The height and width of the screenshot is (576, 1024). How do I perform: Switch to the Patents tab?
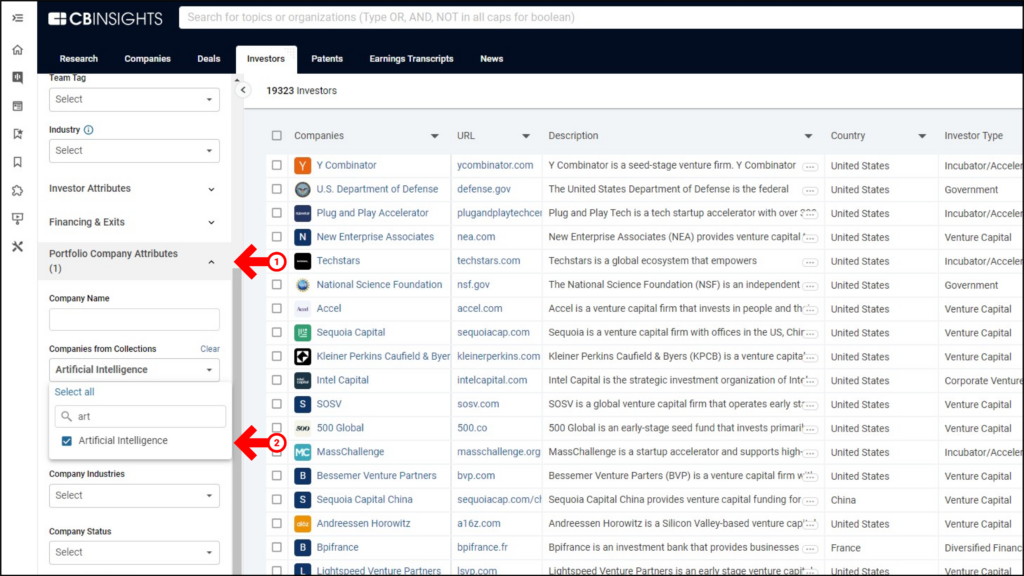coord(327,59)
